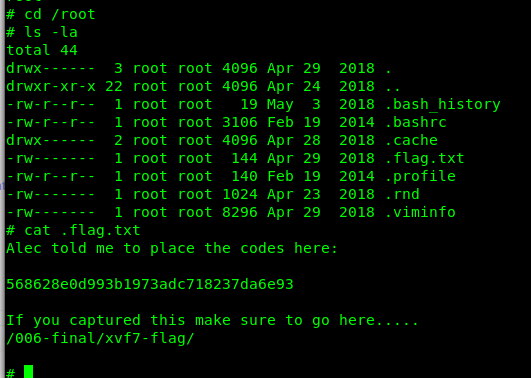Image resolution: width=531 pixels, height=378 pixels.
Task: Click the .bashrc filename entry
Action: tap(416, 122)
